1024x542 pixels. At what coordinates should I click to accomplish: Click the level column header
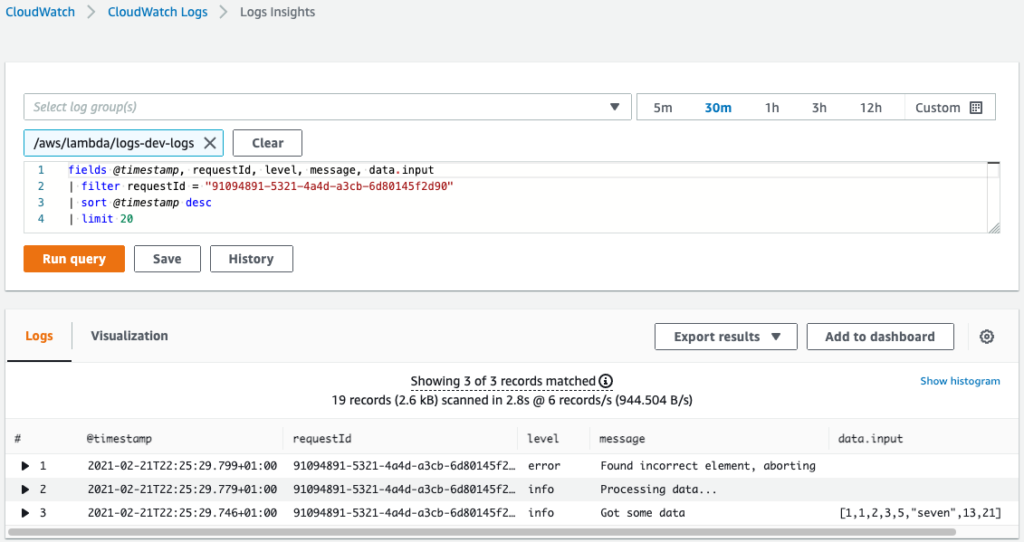[543, 438]
